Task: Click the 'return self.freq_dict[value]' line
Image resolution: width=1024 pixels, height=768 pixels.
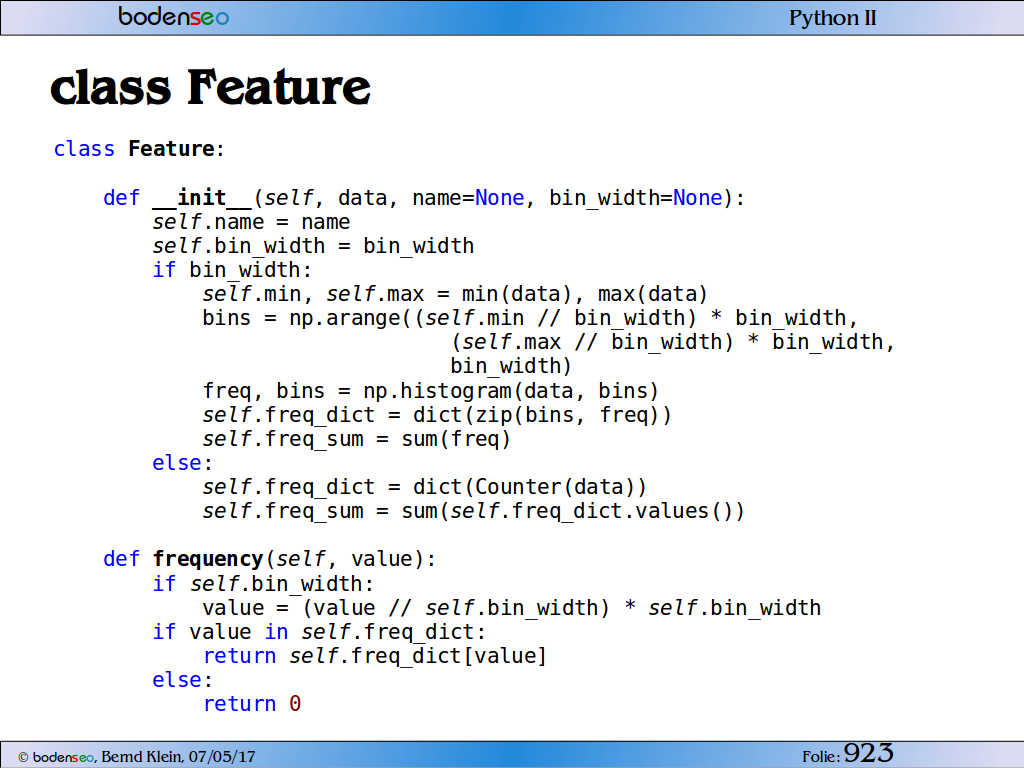Action: [375, 656]
